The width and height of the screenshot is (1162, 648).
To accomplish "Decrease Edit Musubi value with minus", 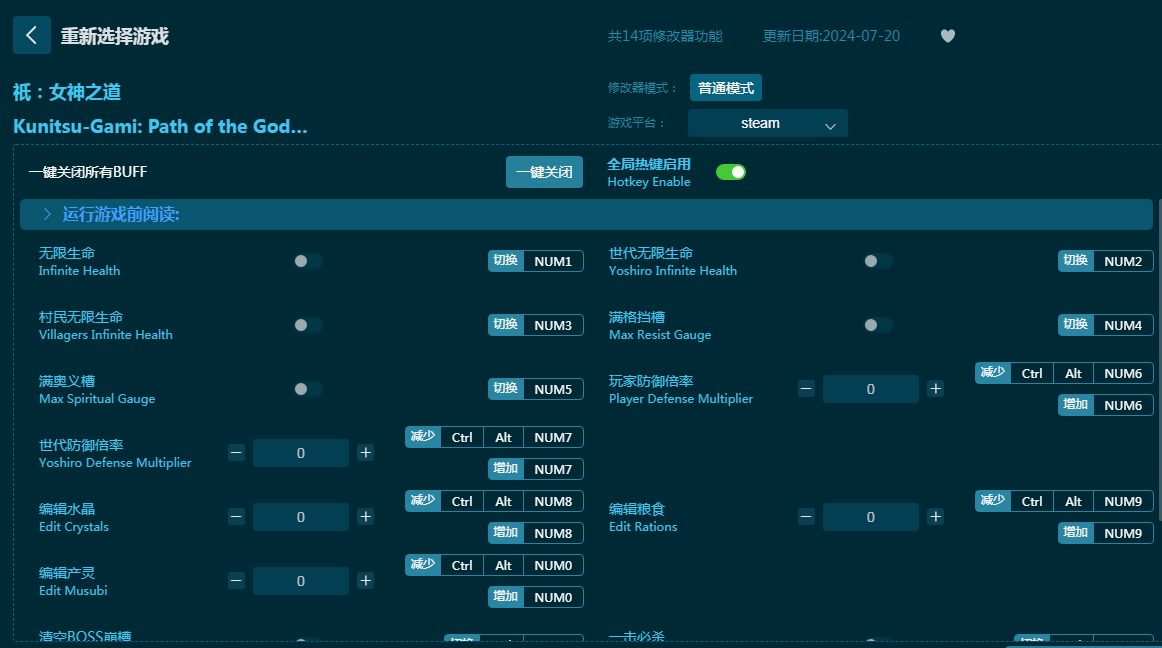I will coord(236,581).
